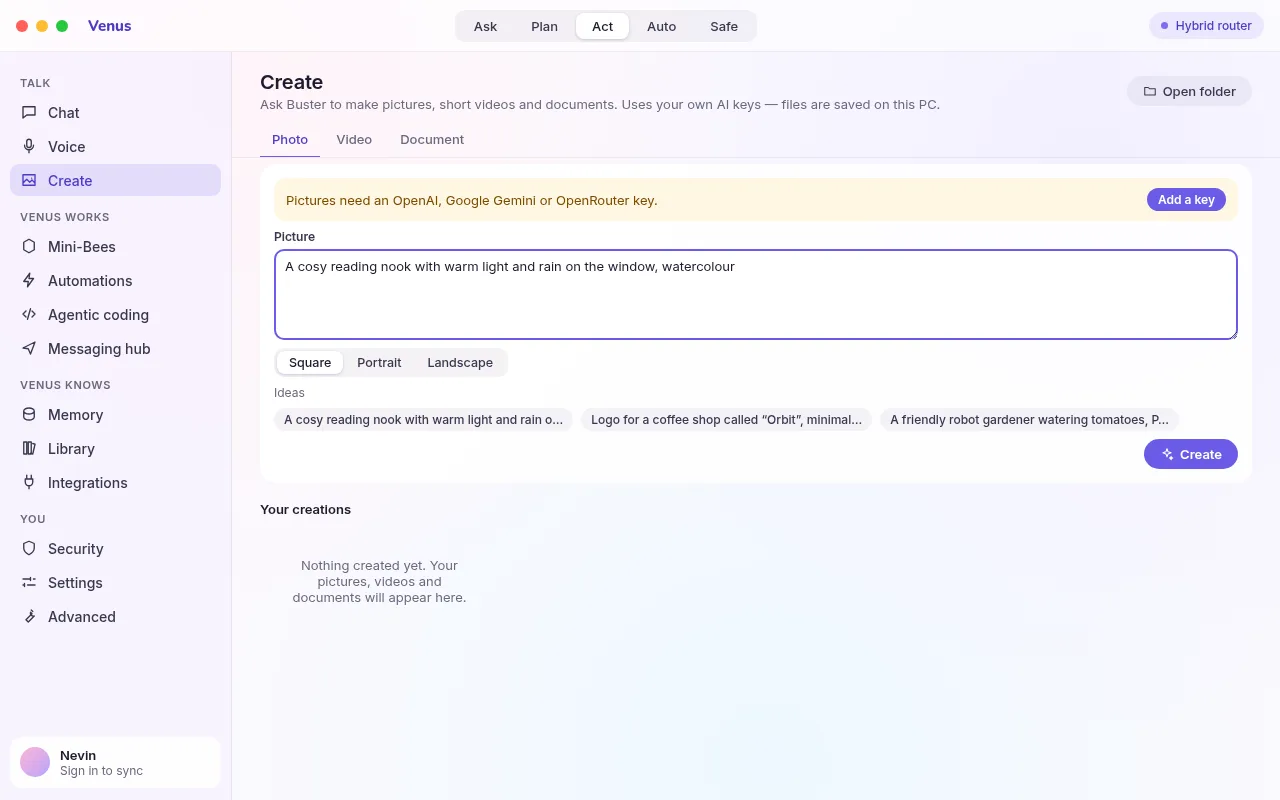Click the folder icon in Open folder
The image size is (1280, 800).
point(1150,92)
